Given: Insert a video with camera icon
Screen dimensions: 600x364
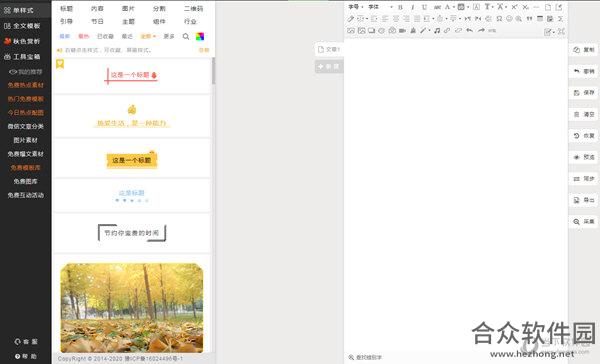Looking at the screenshot, I should pos(402,30).
